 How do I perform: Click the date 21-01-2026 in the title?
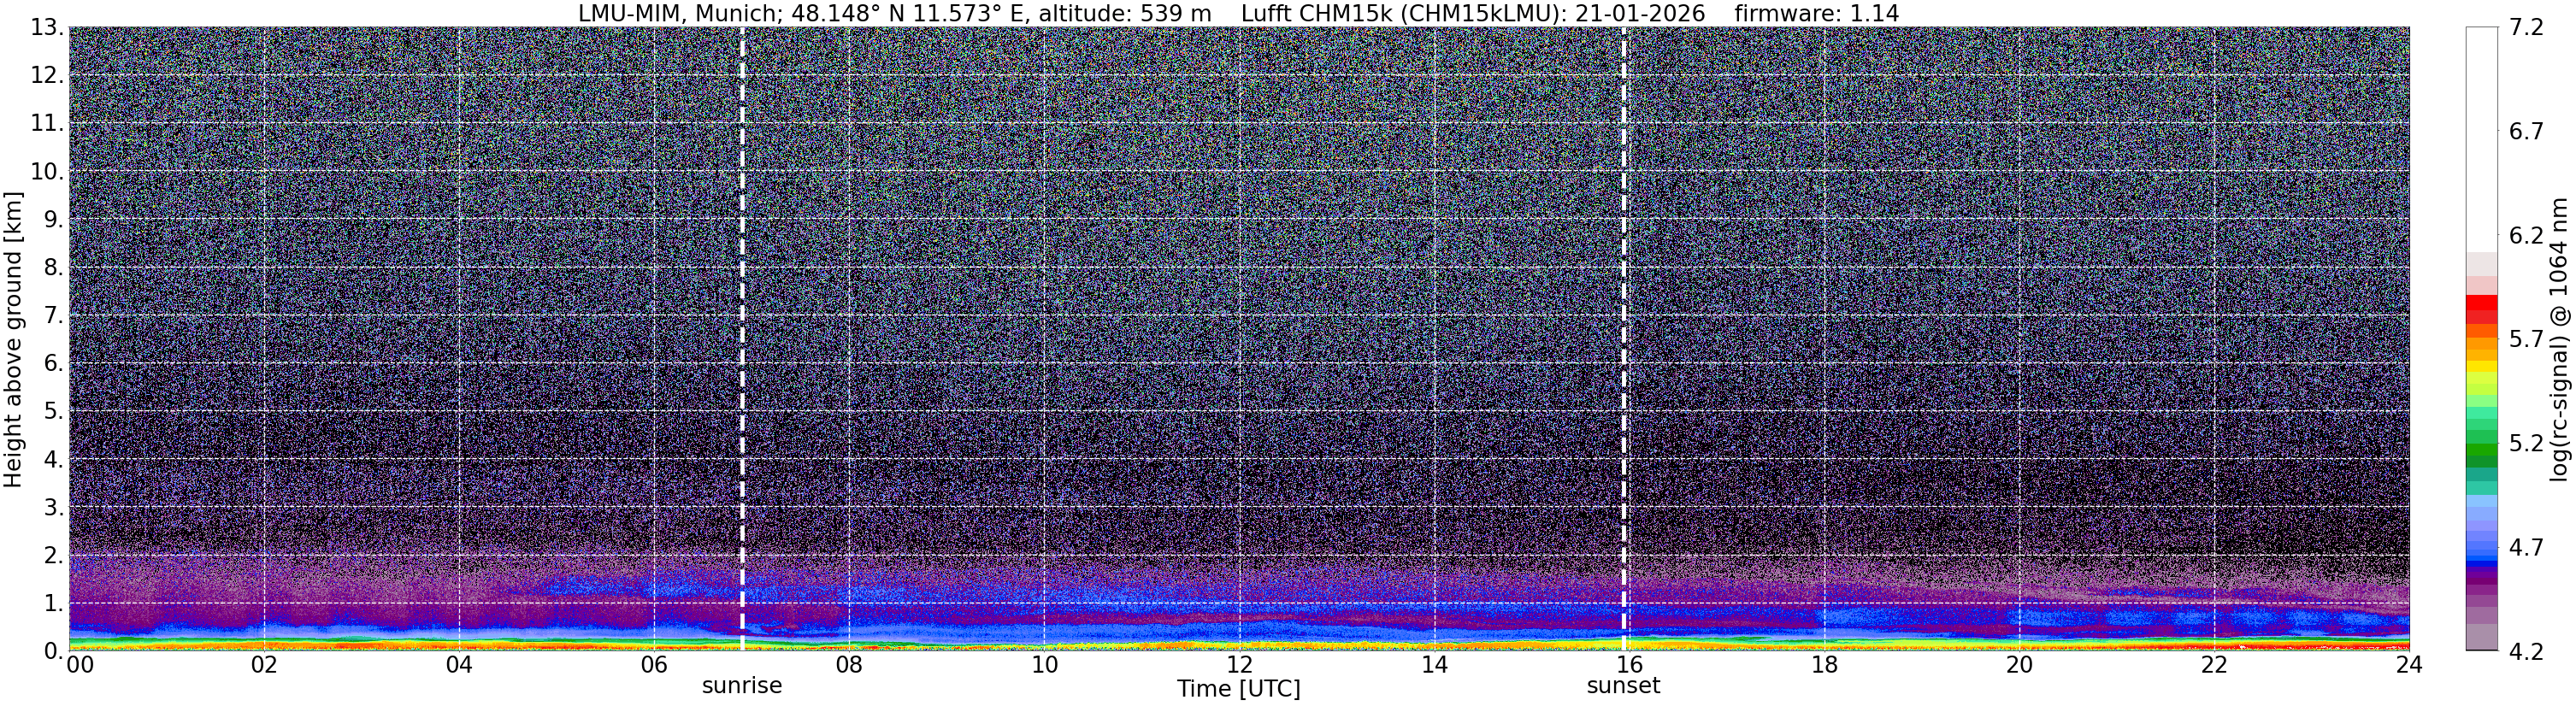pyautogui.click(x=1640, y=14)
